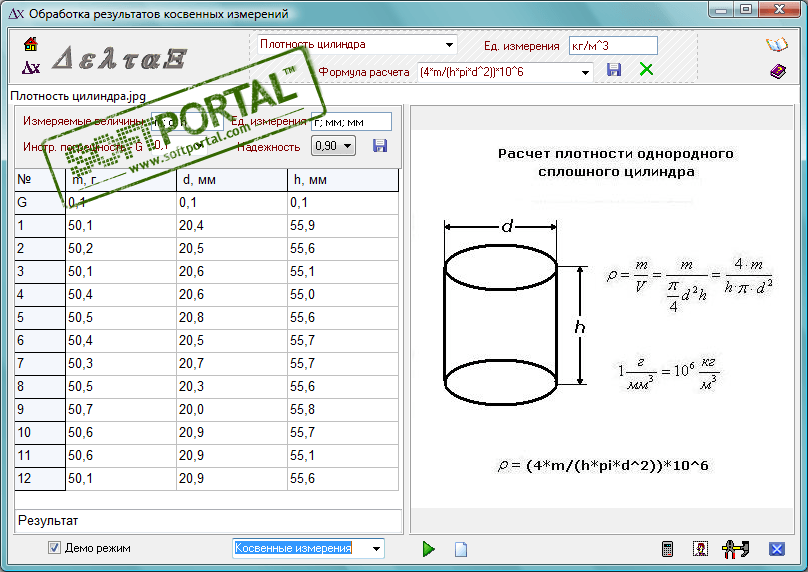Expand the Косвенные измерения mode dropdown
This screenshot has width=808, height=572.
[377, 548]
